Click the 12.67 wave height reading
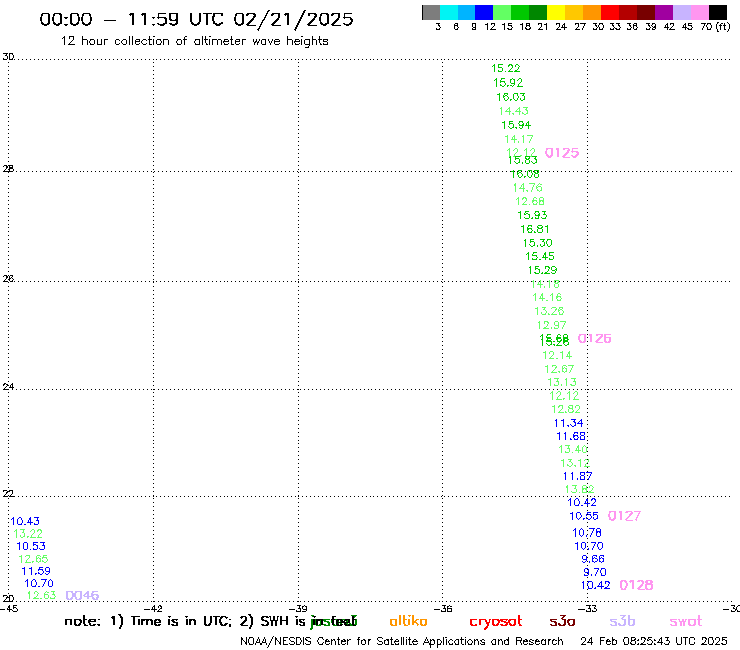Screen dimensions: 740x650 coord(559,369)
